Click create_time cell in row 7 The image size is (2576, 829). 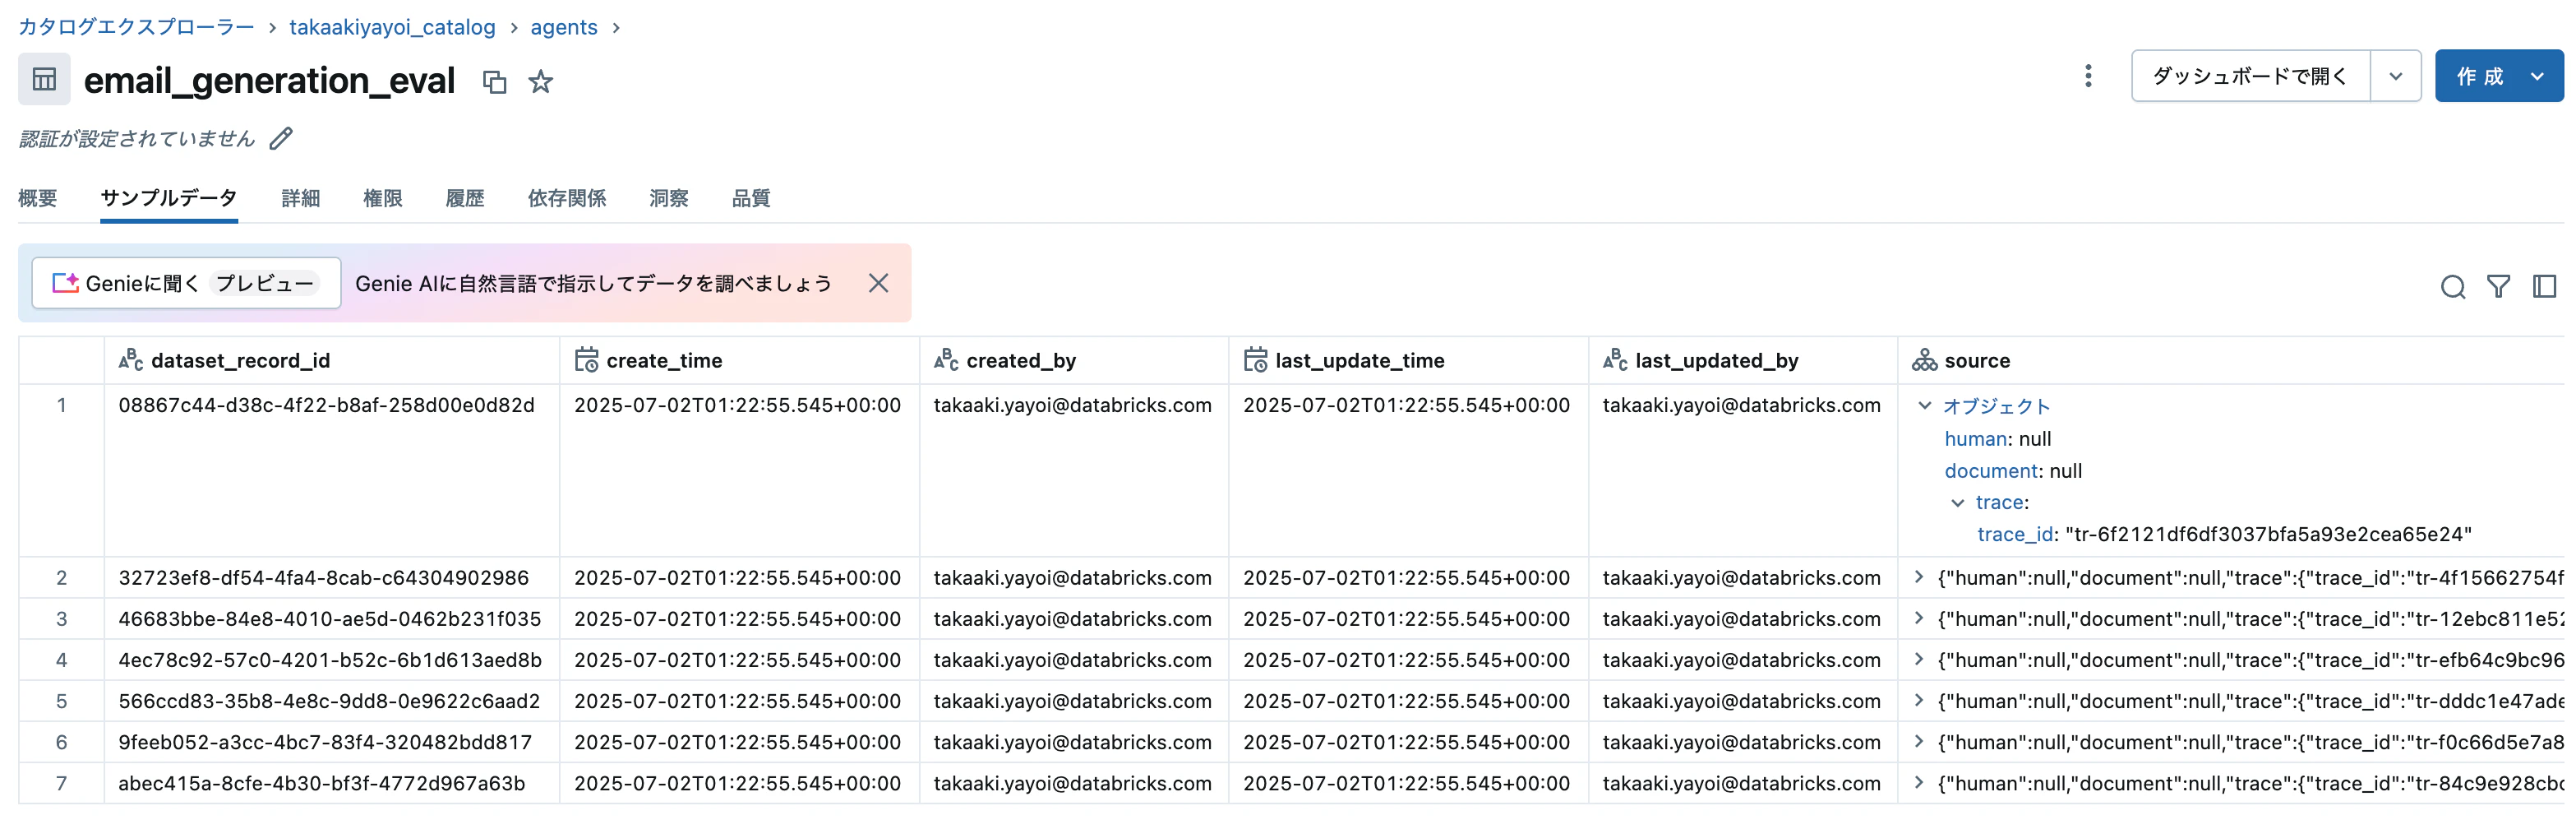click(x=737, y=782)
